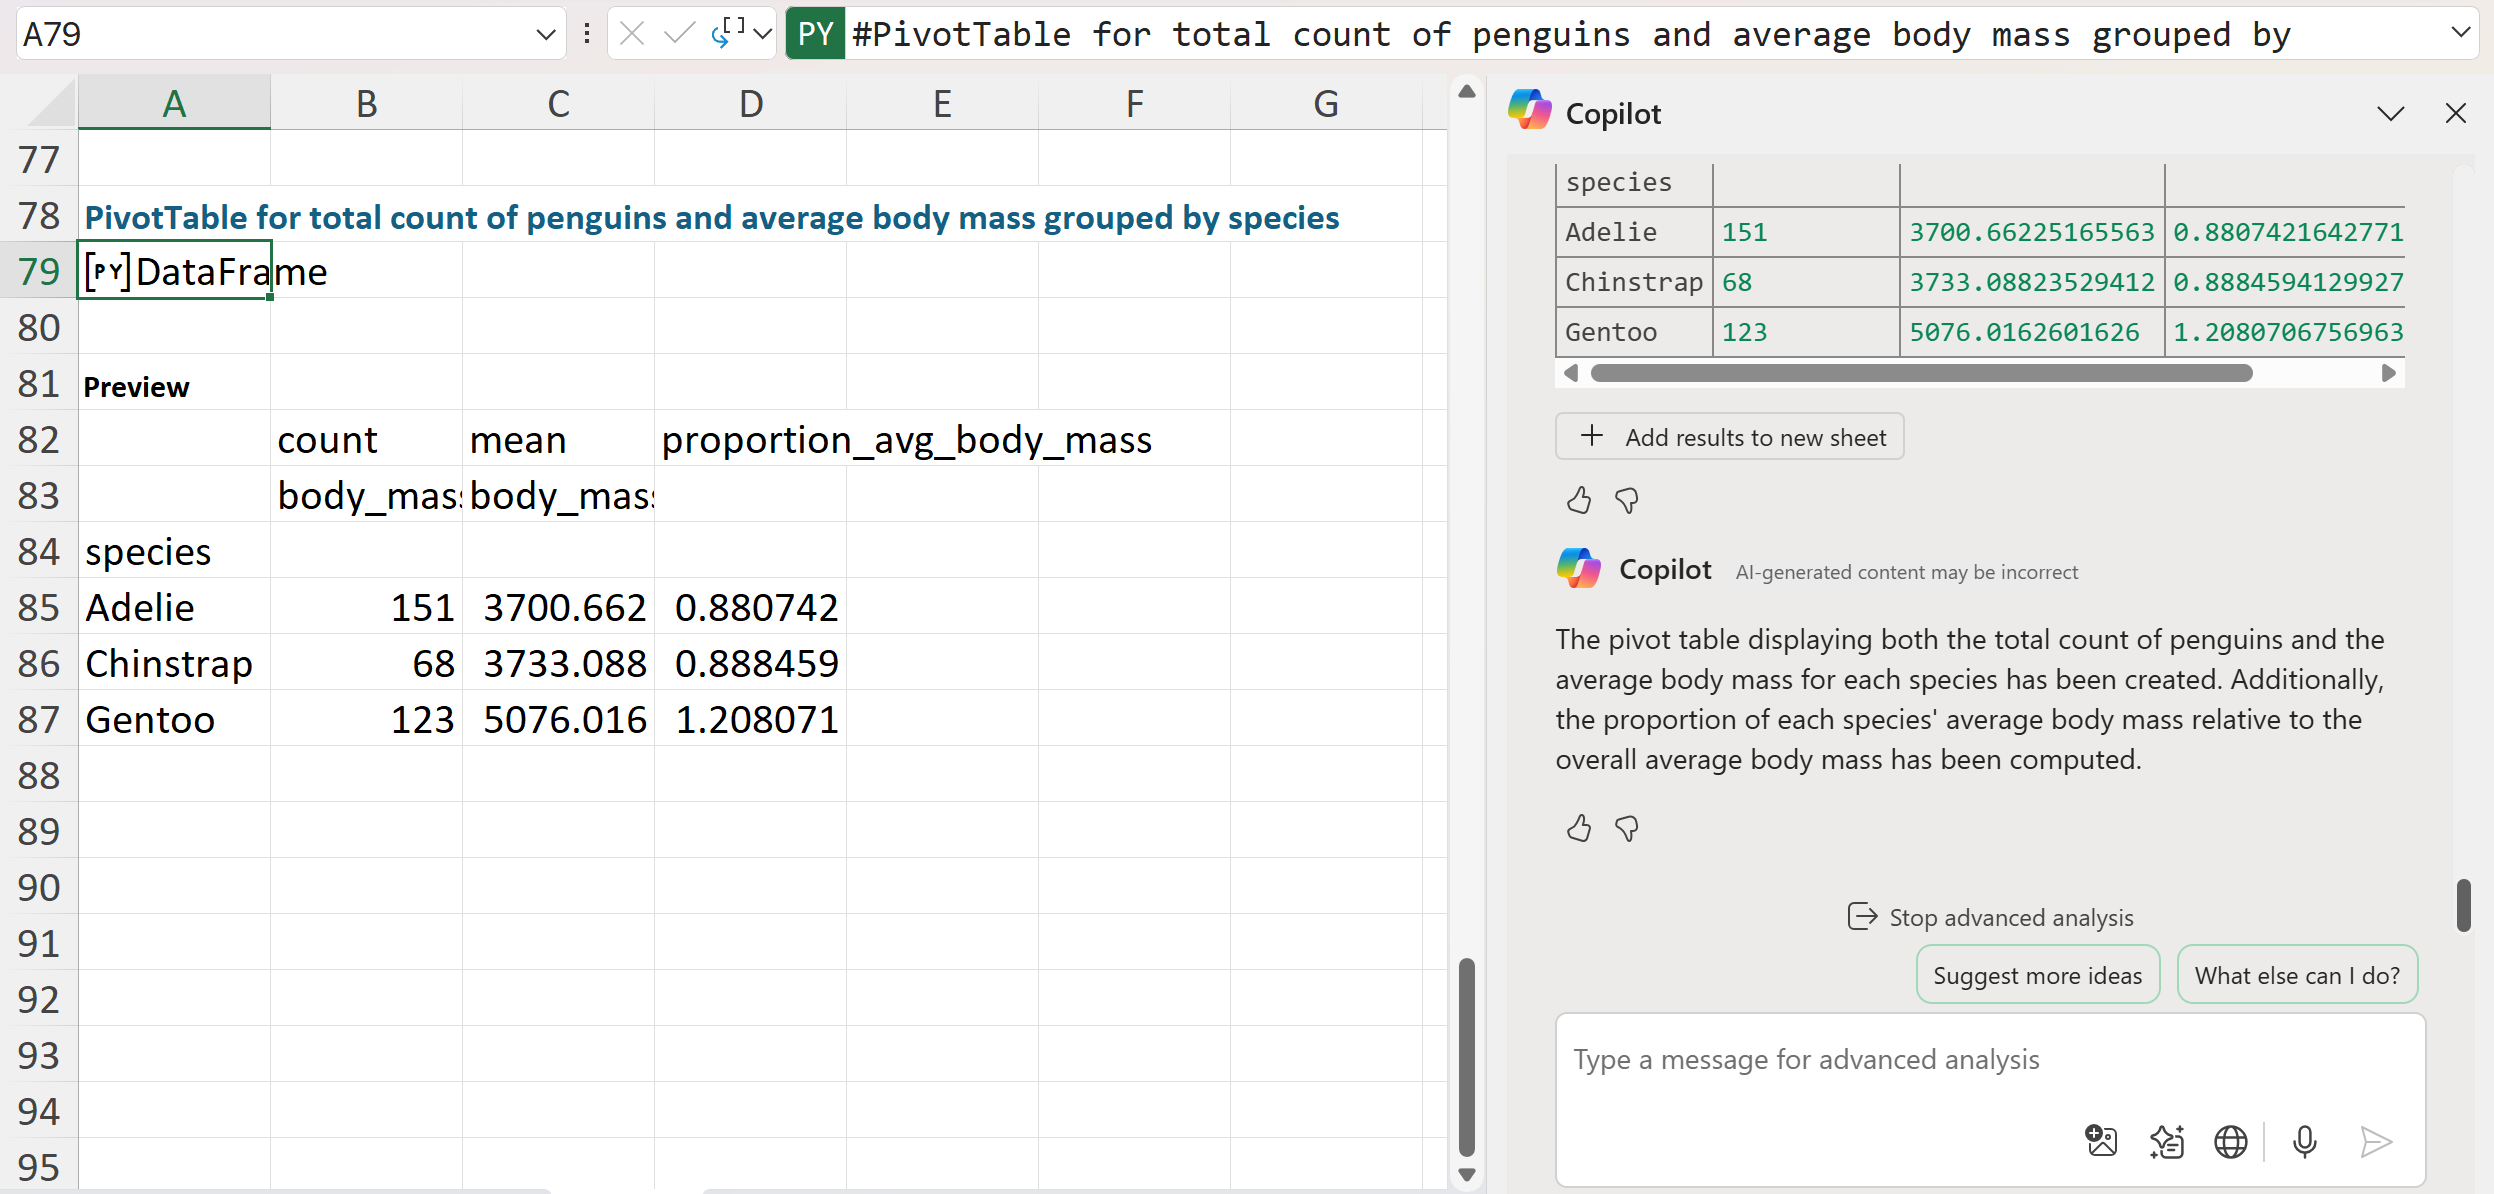Open the Python output type dropdown

[763, 34]
